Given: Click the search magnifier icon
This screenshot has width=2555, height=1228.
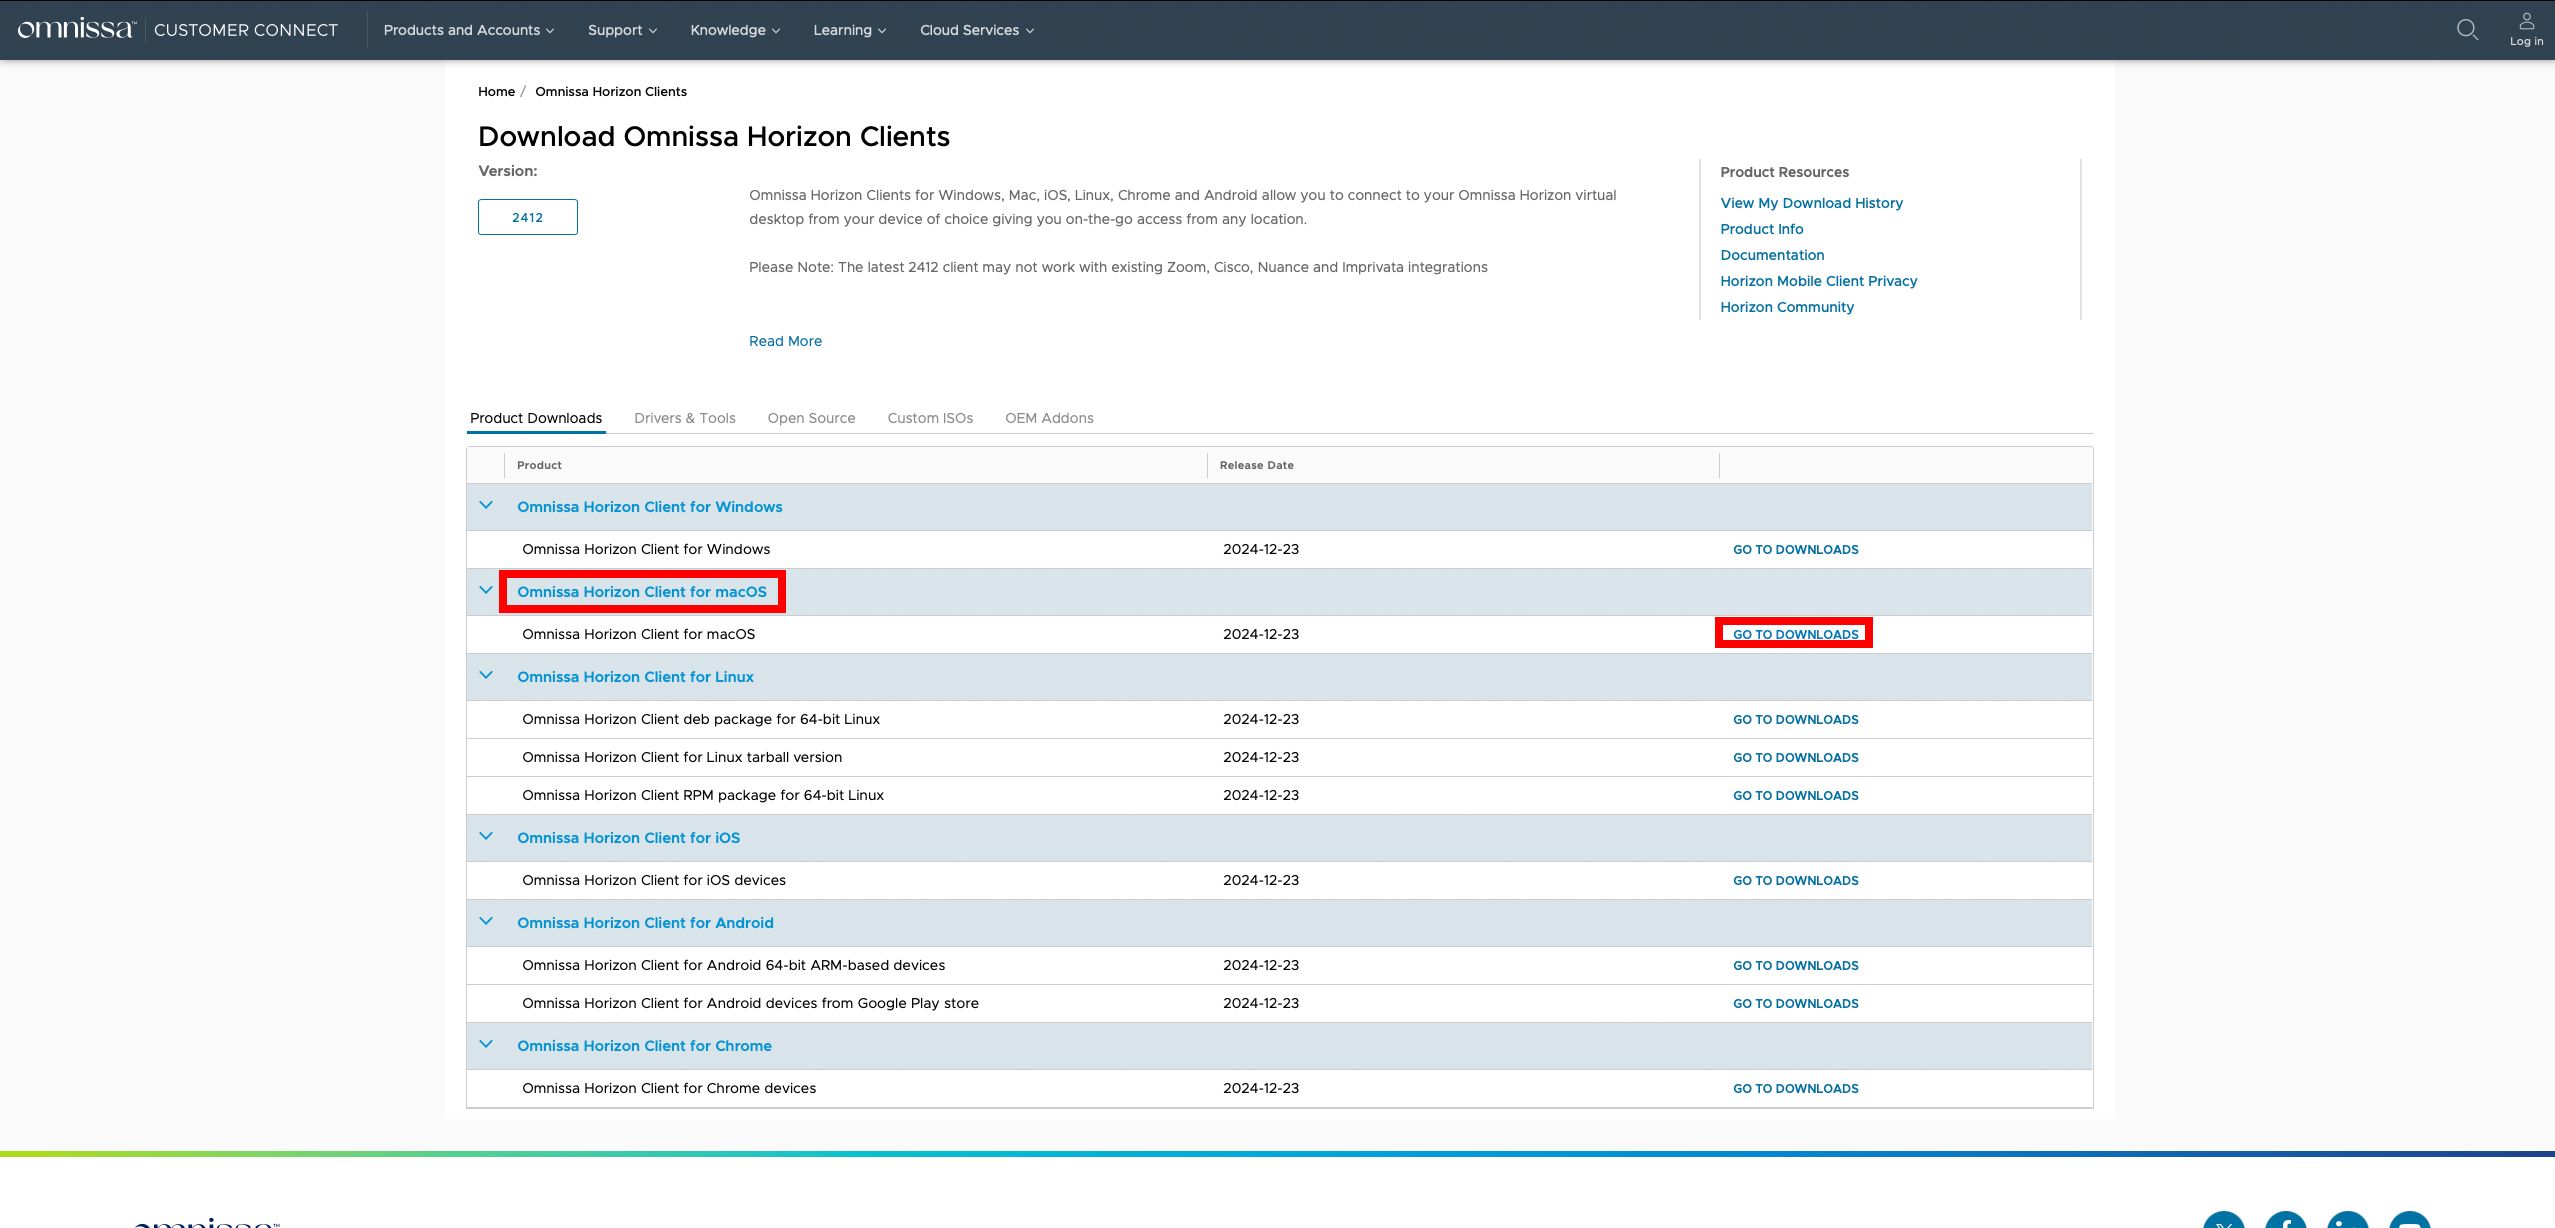Looking at the screenshot, I should pyautogui.click(x=2467, y=30).
